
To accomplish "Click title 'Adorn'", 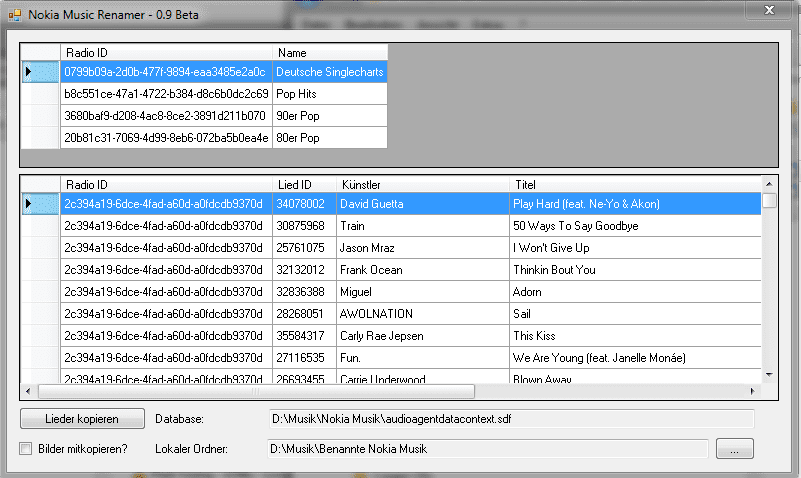I will (x=635, y=292).
